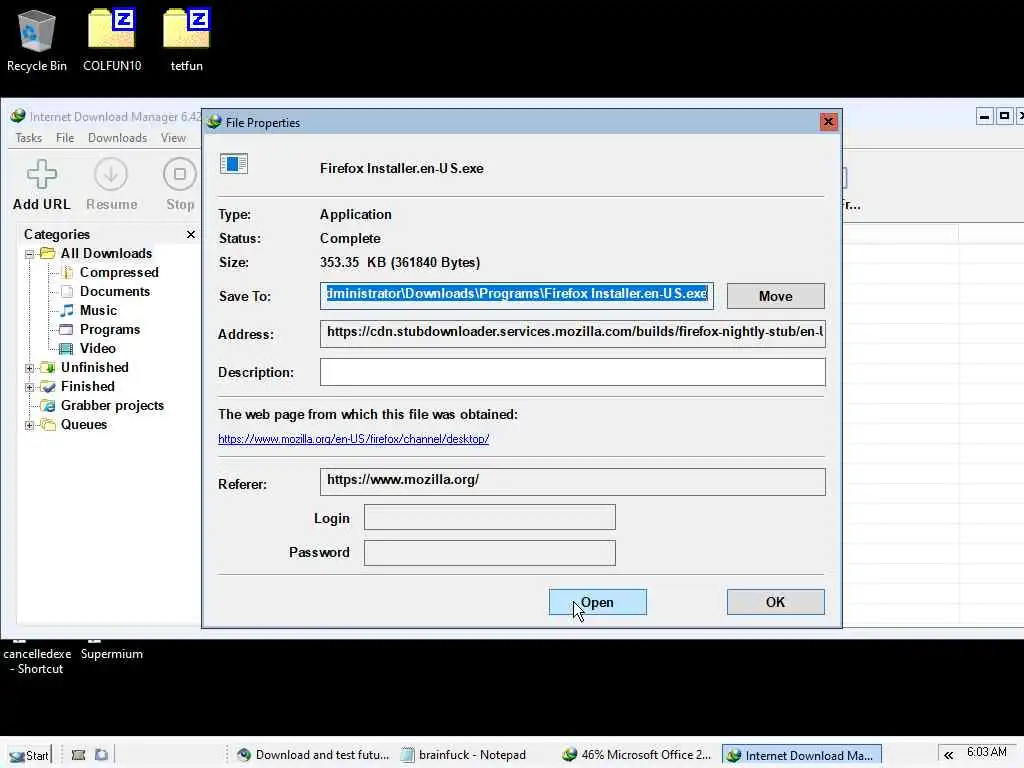1024x768 pixels.
Task: Expand the Finished tree node
Action: (x=29, y=387)
